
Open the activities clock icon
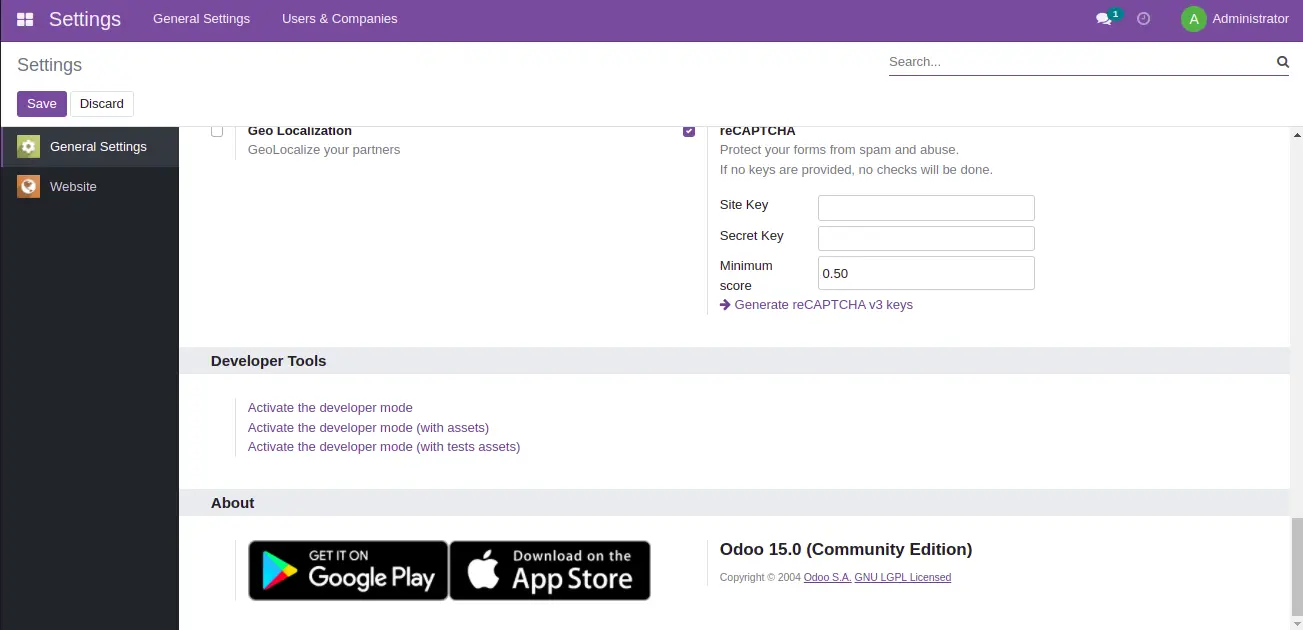click(1144, 19)
